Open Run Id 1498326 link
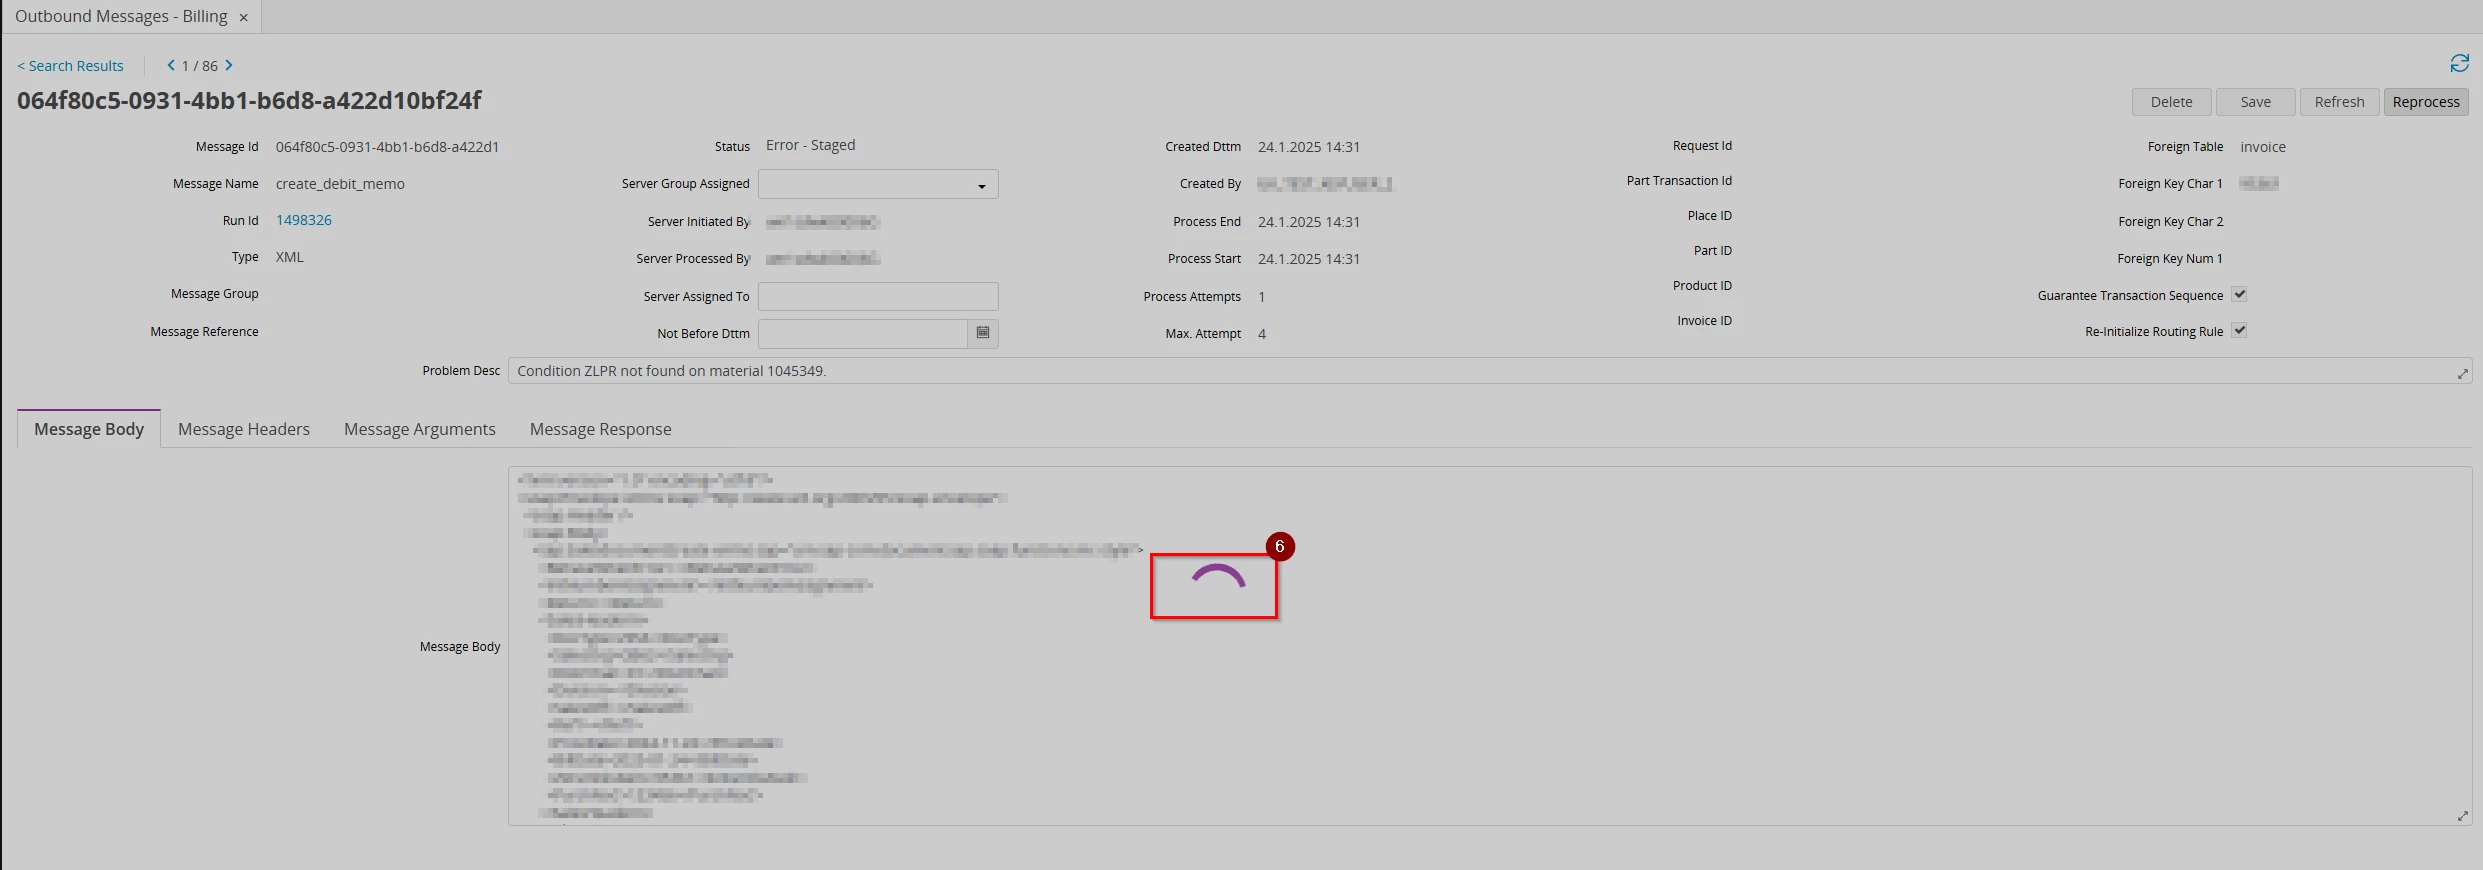This screenshot has width=2483, height=870. click(x=304, y=220)
